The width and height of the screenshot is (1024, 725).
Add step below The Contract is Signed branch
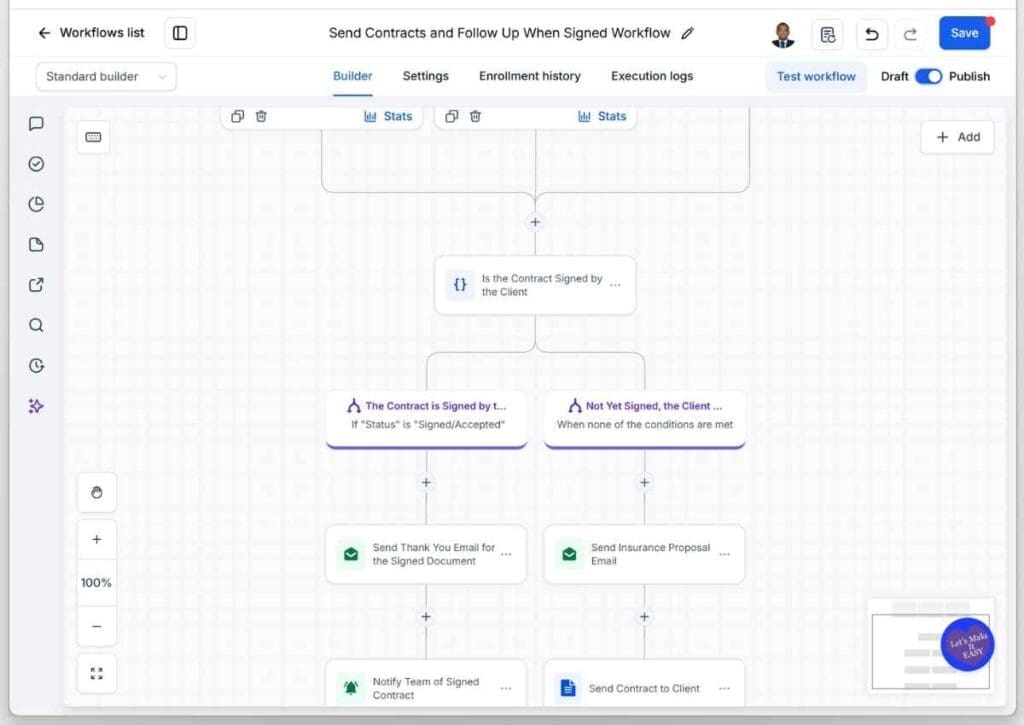pos(426,483)
